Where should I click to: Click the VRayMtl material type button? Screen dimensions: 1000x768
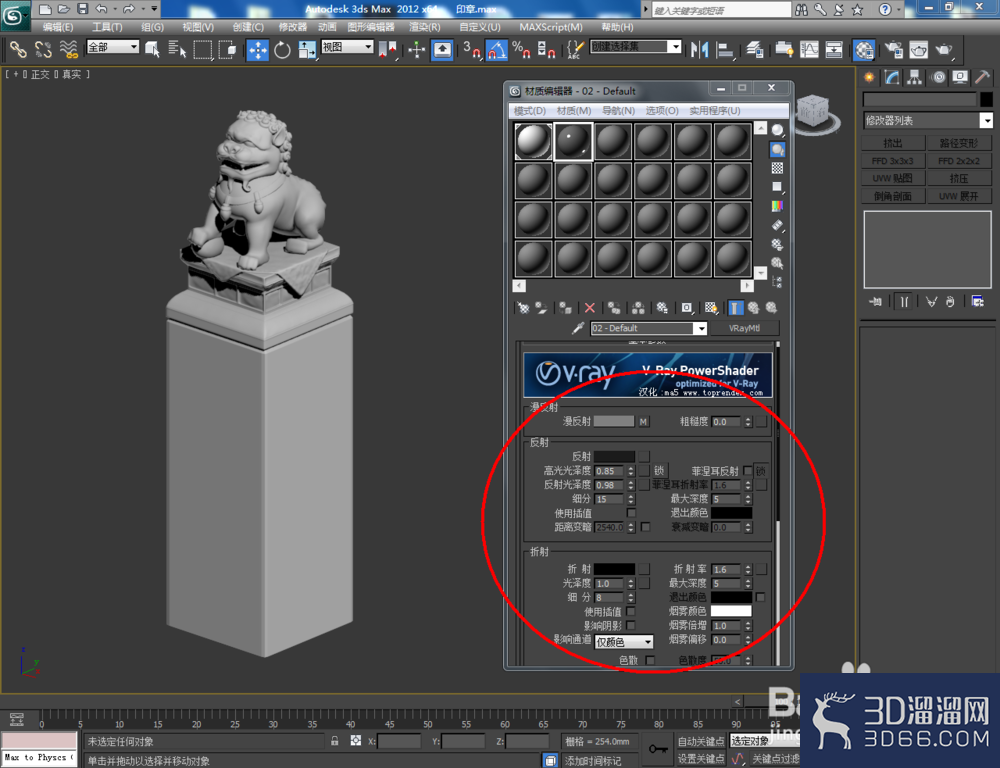pos(744,328)
